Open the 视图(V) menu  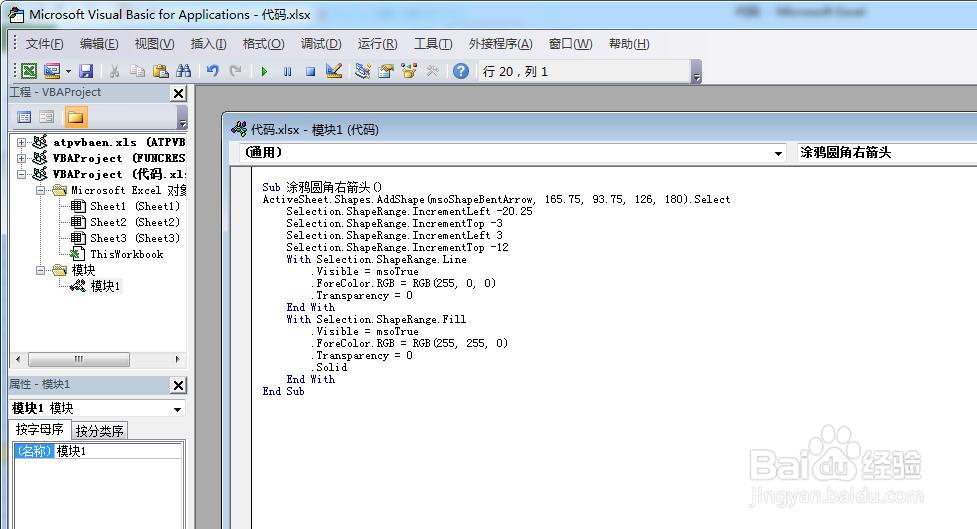click(155, 44)
